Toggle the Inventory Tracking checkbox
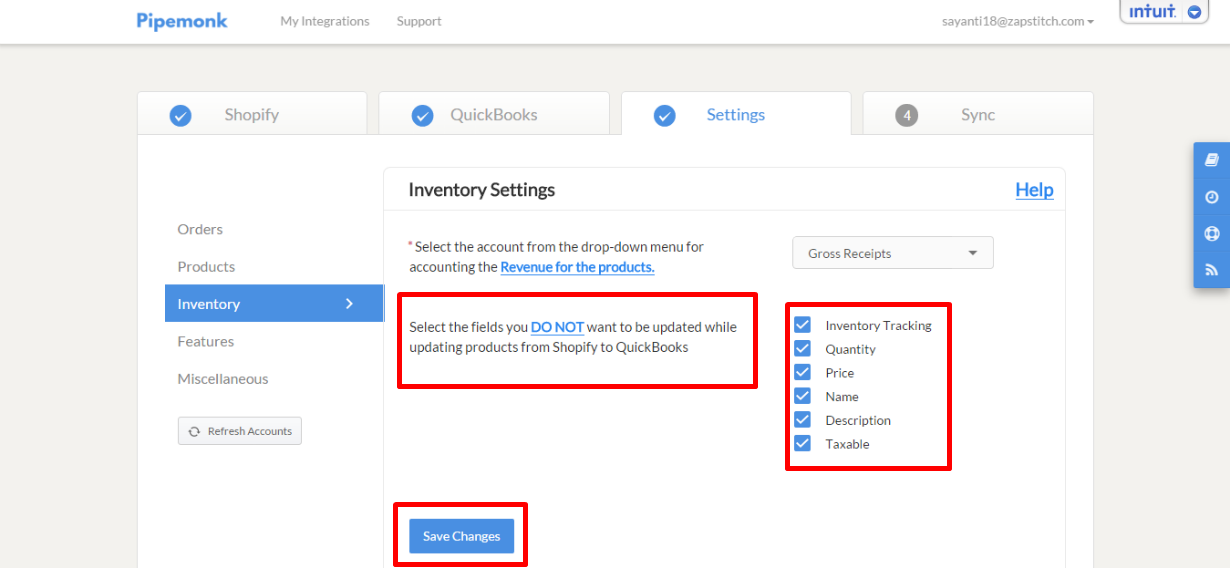Screen dimensions: 1230x568 tap(802, 324)
